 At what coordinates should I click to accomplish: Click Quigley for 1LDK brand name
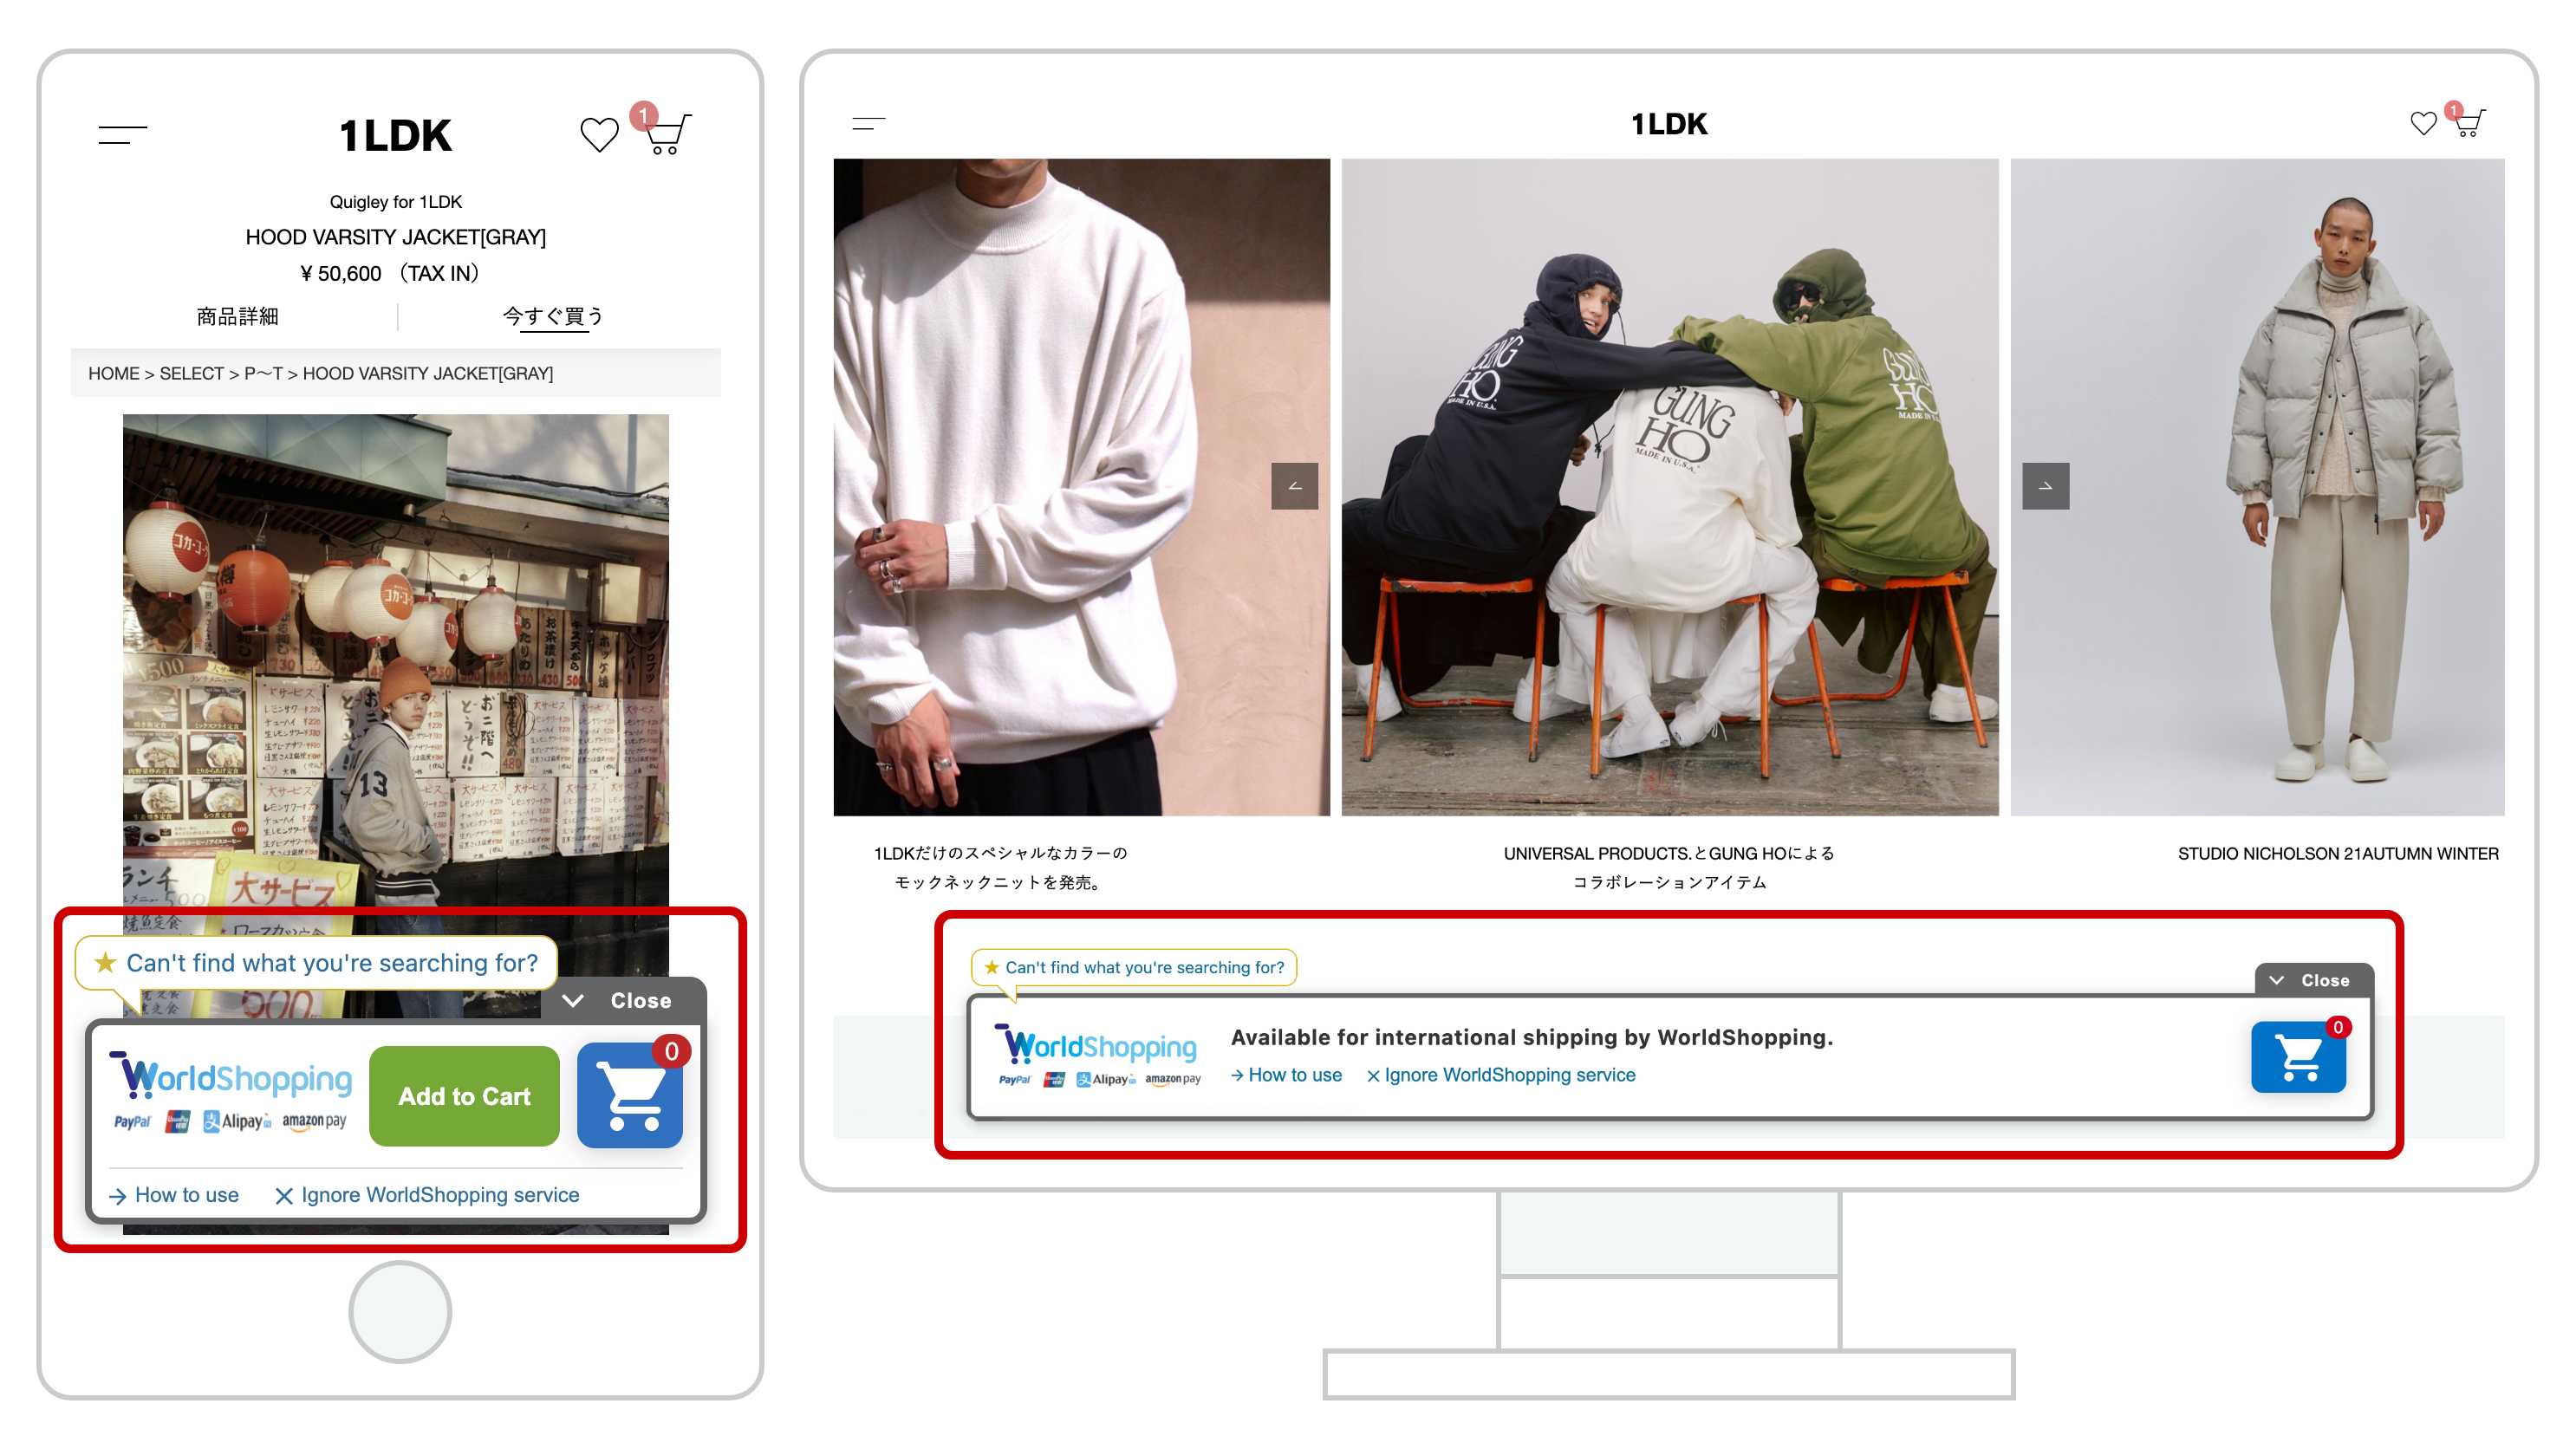point(395,201)
